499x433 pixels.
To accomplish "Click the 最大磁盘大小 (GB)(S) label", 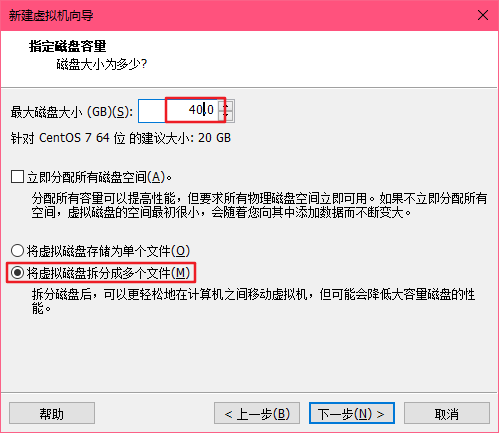I will (72, 112).
